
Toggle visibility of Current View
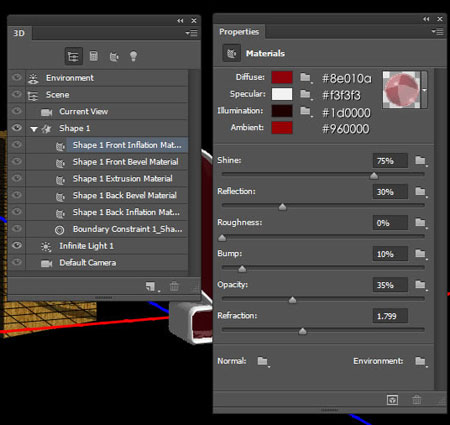point(17,111)
